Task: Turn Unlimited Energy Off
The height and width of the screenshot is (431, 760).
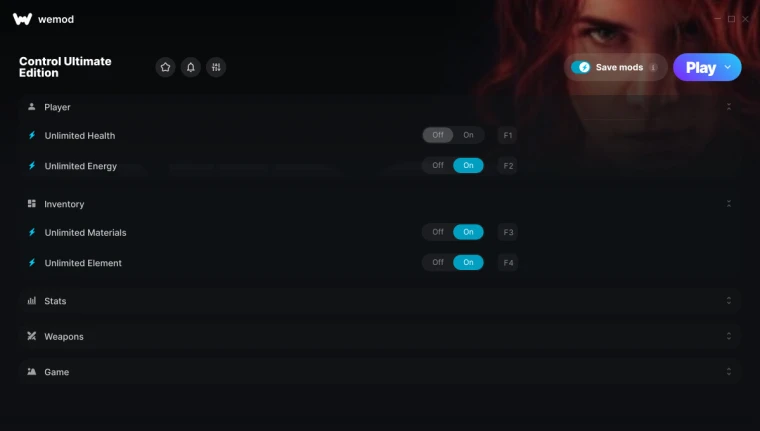Action: tap(438, 165)
